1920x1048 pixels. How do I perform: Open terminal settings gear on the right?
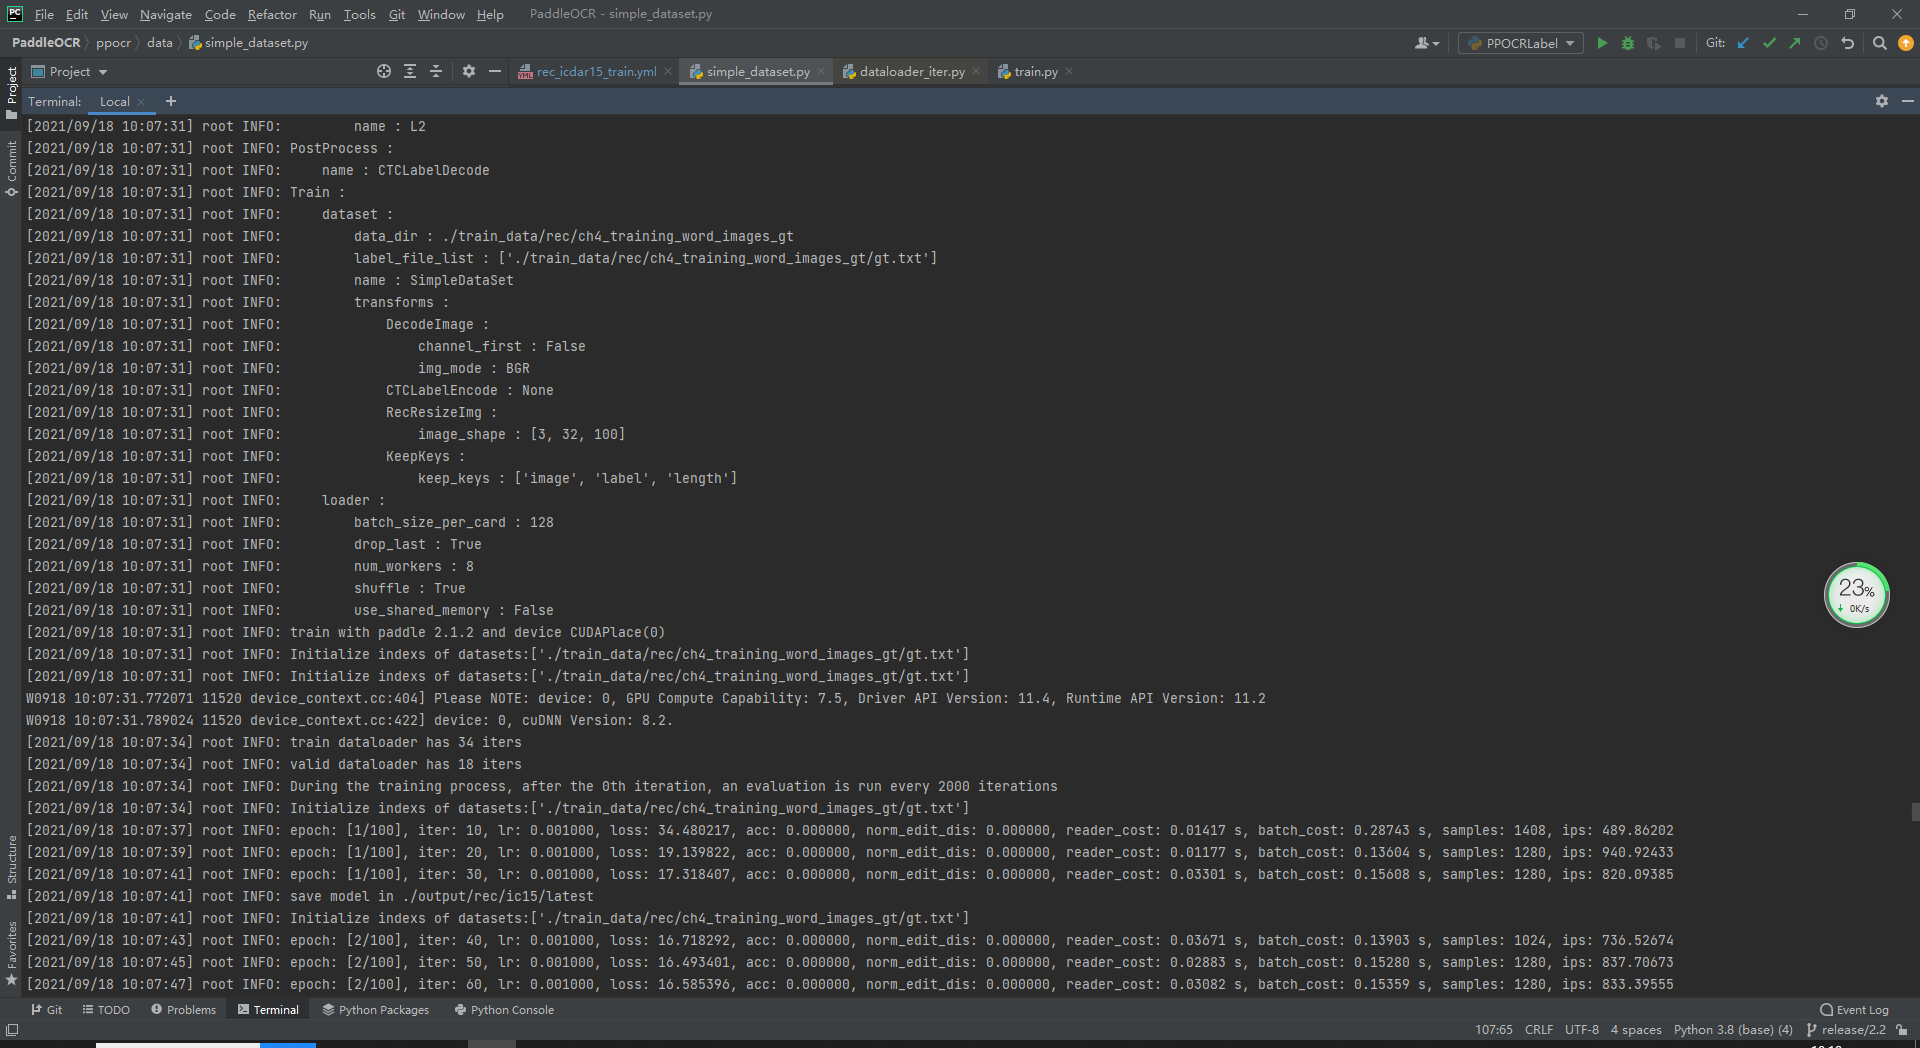click(1882, 101)
